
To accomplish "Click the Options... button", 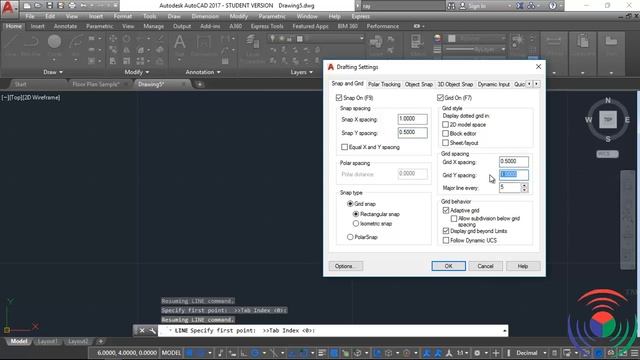I will 346,266.
